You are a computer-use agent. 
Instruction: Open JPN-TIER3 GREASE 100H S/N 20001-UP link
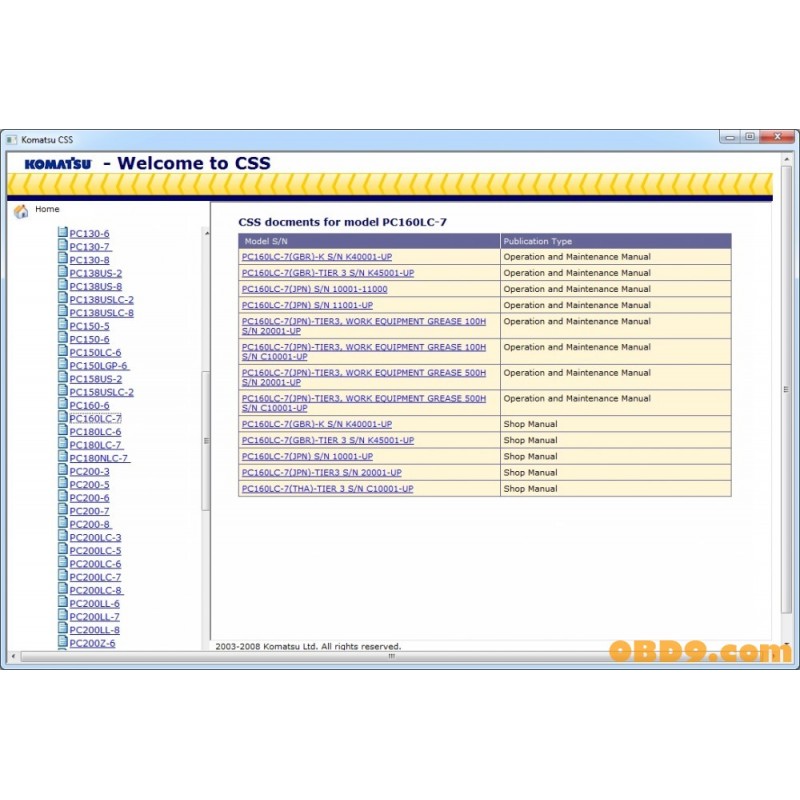point(364,326)
